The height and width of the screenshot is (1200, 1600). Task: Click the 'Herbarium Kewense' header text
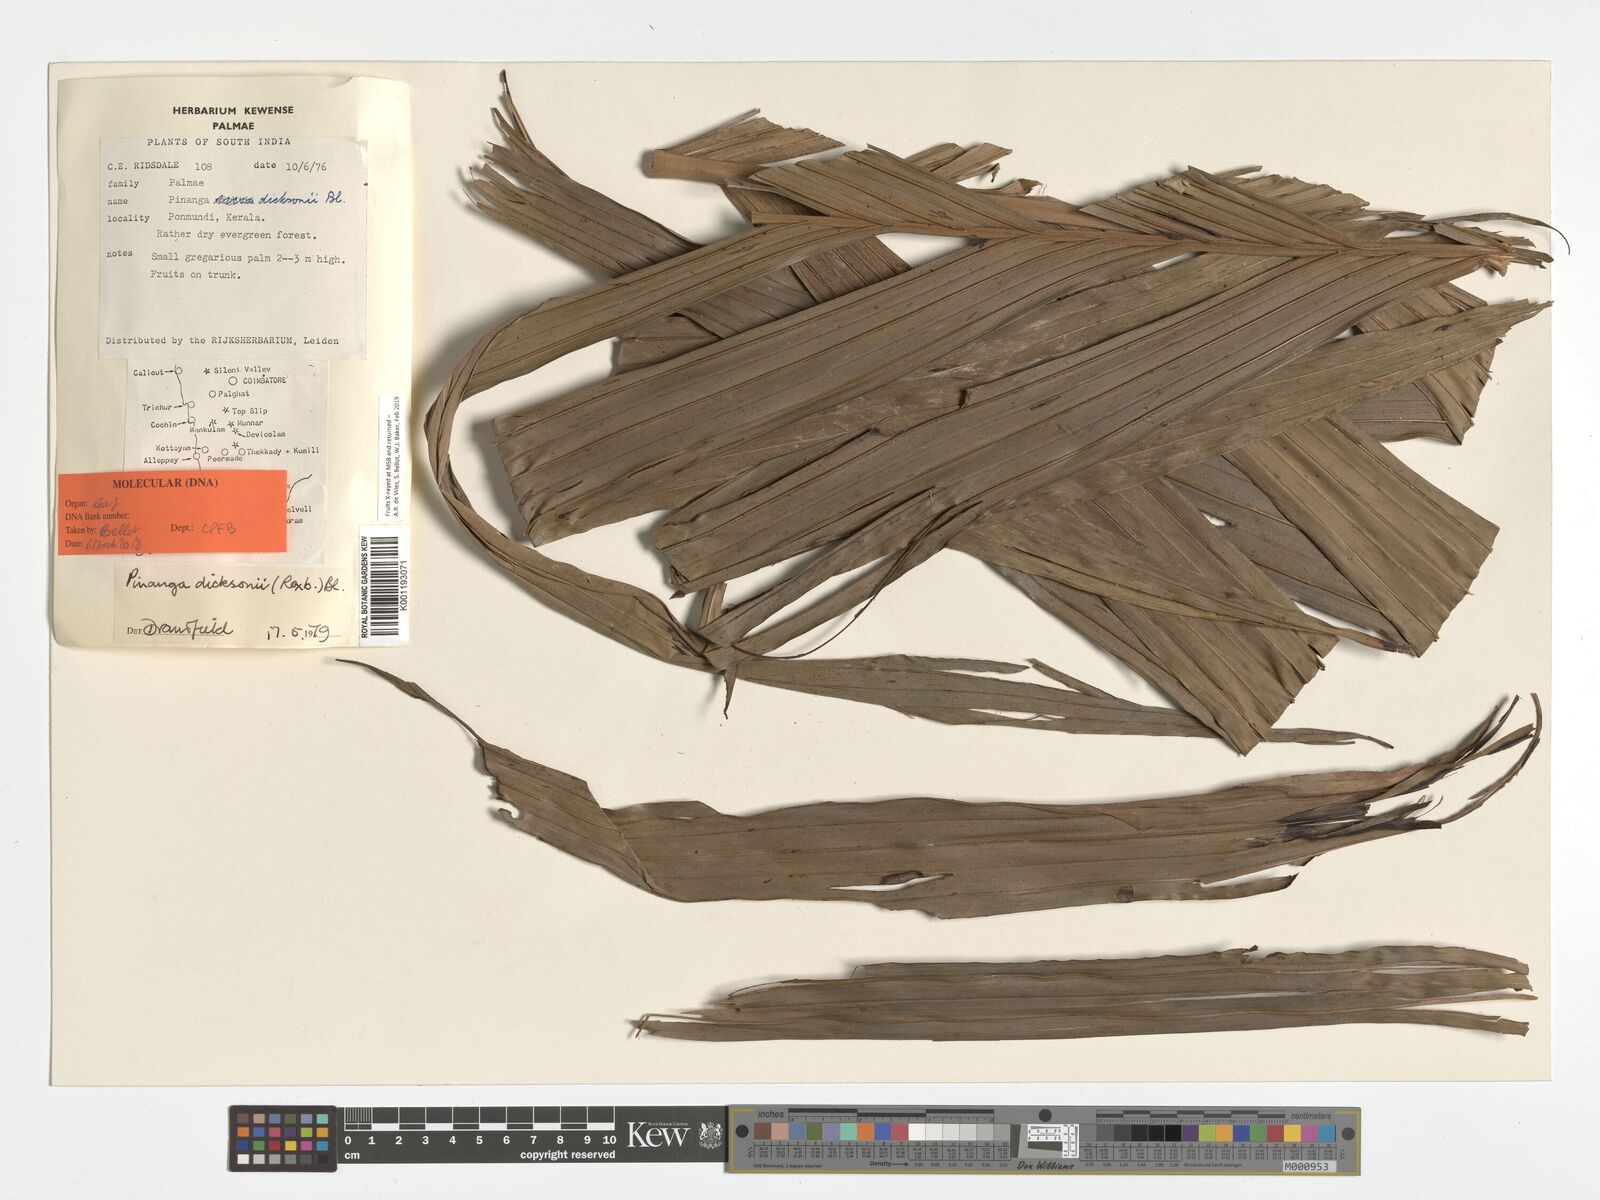click(233, 110)
